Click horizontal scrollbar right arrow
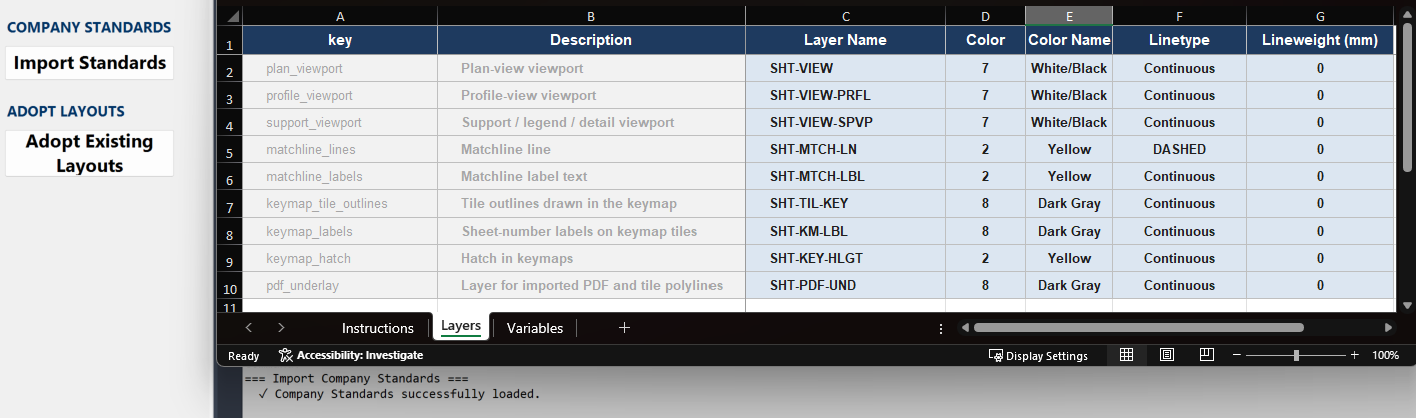 tap(1388, 328)
